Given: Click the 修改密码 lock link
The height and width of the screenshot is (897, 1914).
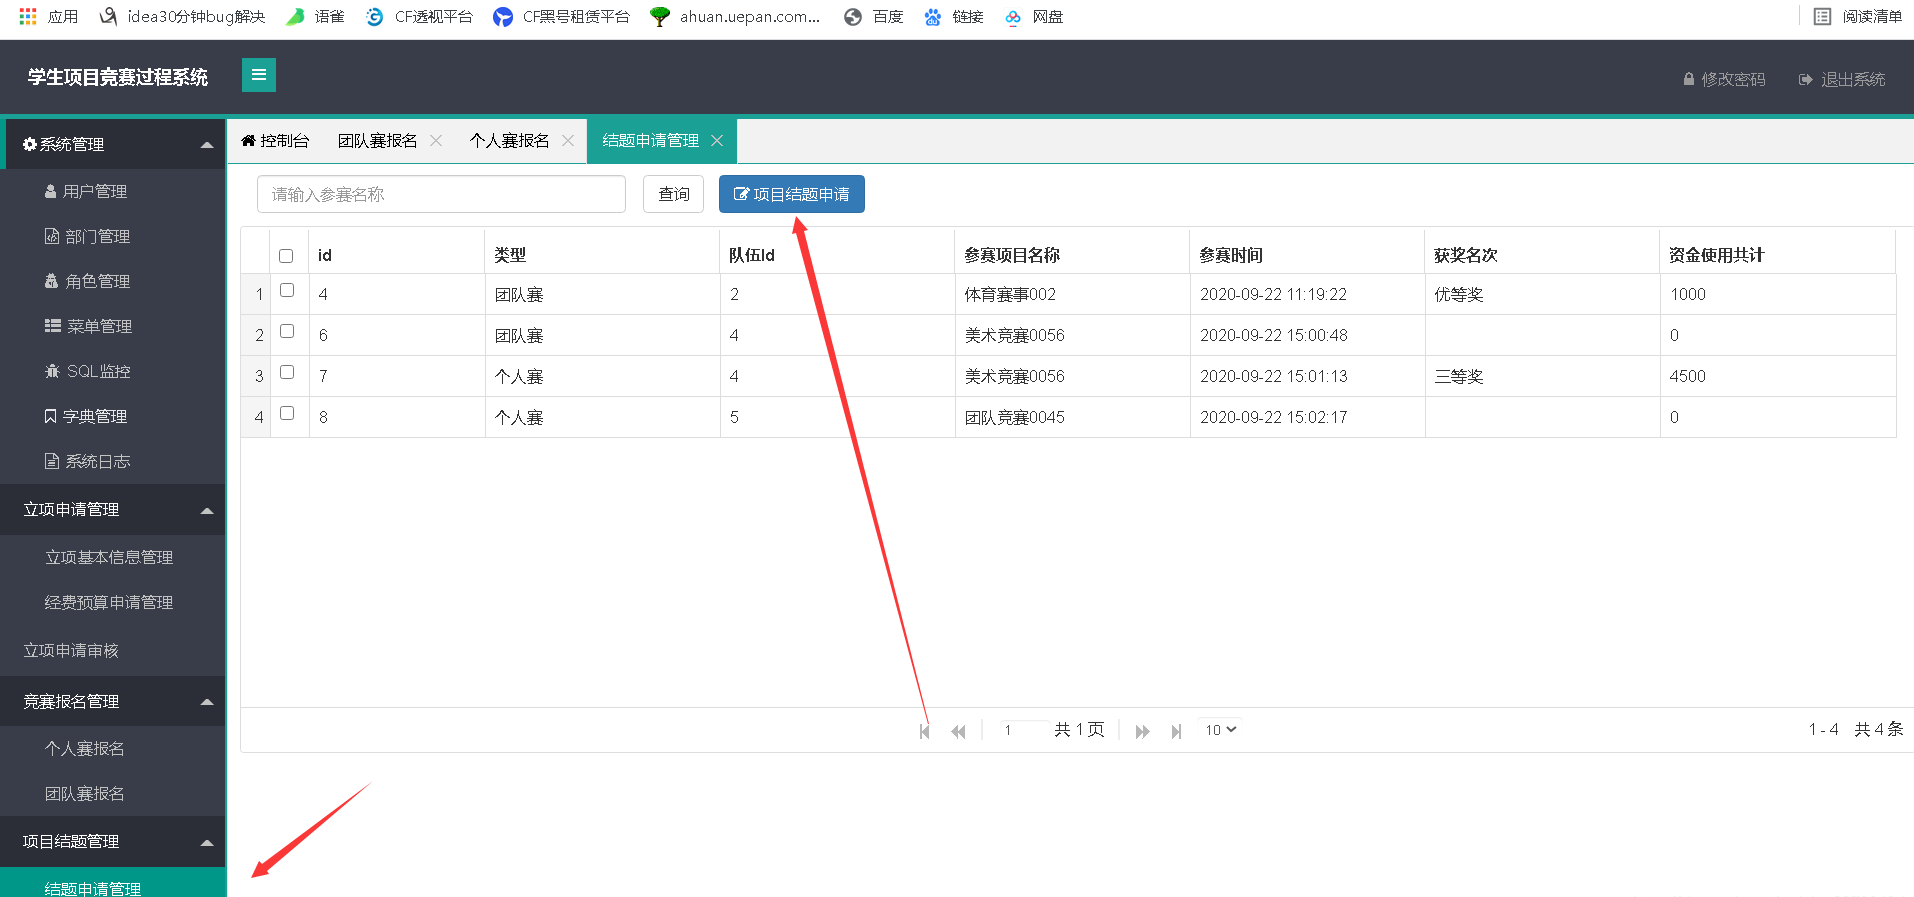Looking at the screenshot, I should (x=1724, y=79).
